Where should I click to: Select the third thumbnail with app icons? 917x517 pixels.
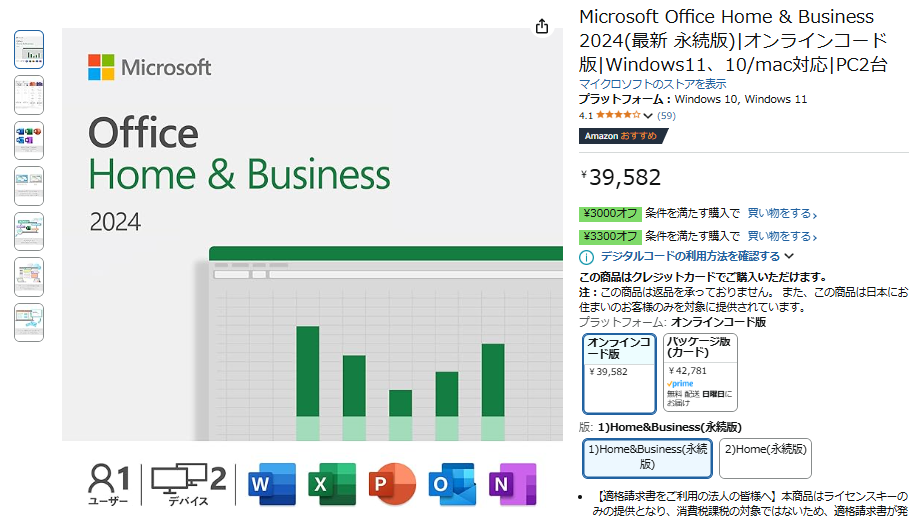[29, 140]
